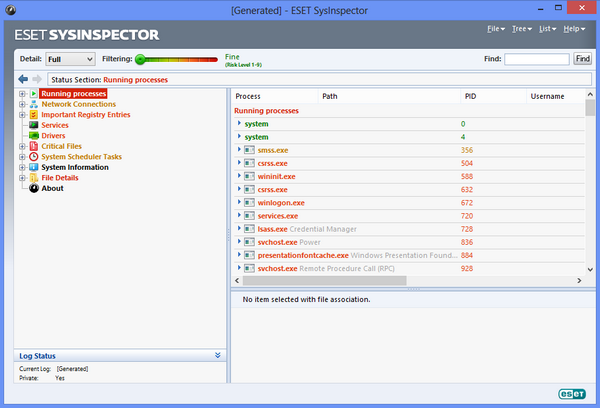This screenshot has height=408, width=600.
Task: Click the lsass.exe process icon
Action: (249, 229)
